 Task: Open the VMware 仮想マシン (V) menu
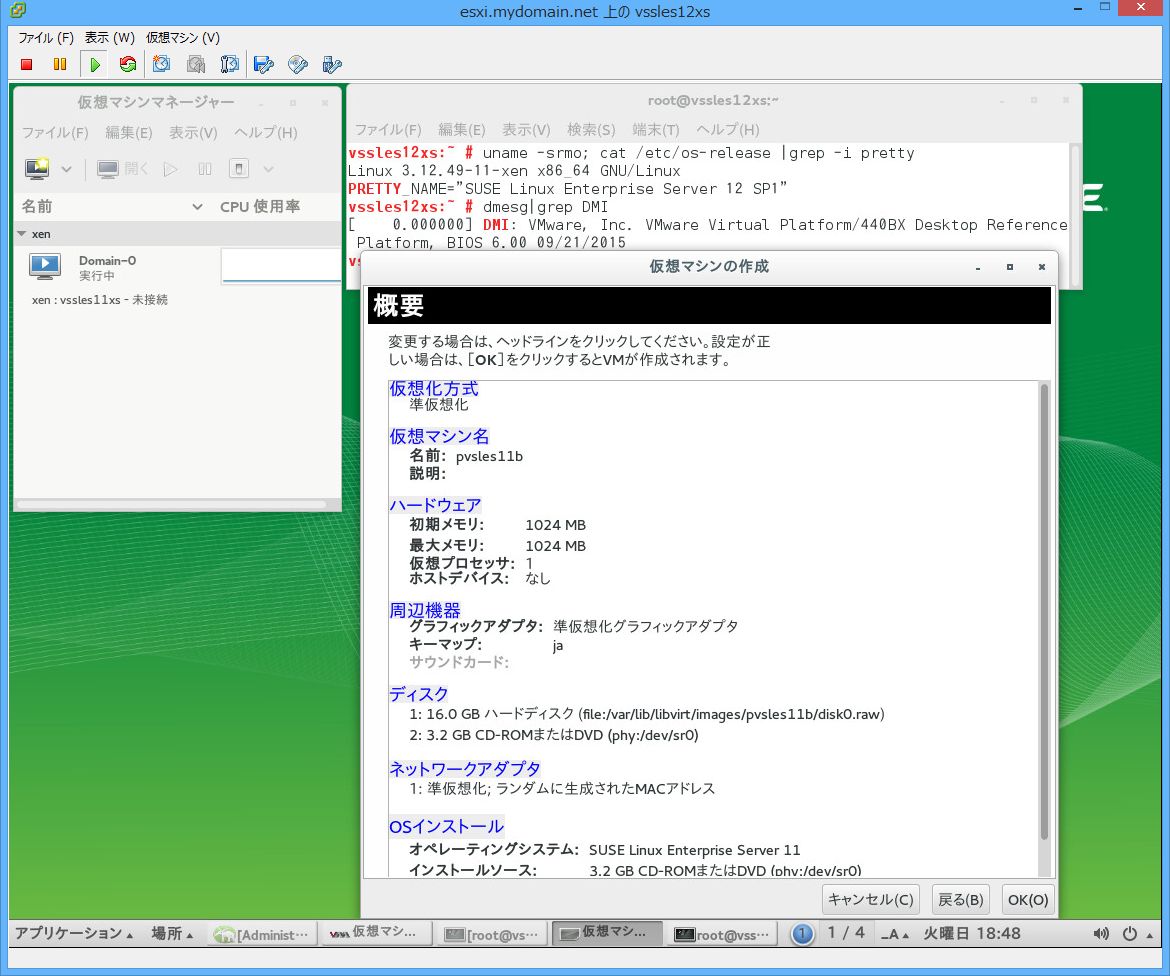(x=183, y=37)
